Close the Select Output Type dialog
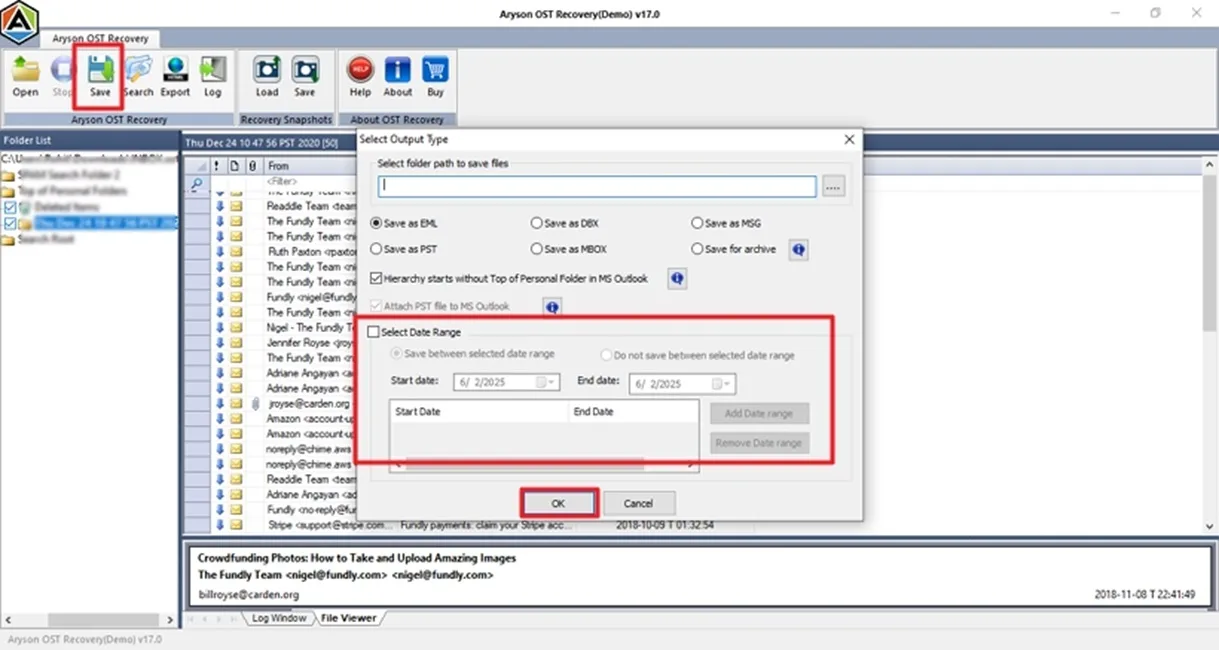This screenshot has width=1219, height=650. (849, 140)
